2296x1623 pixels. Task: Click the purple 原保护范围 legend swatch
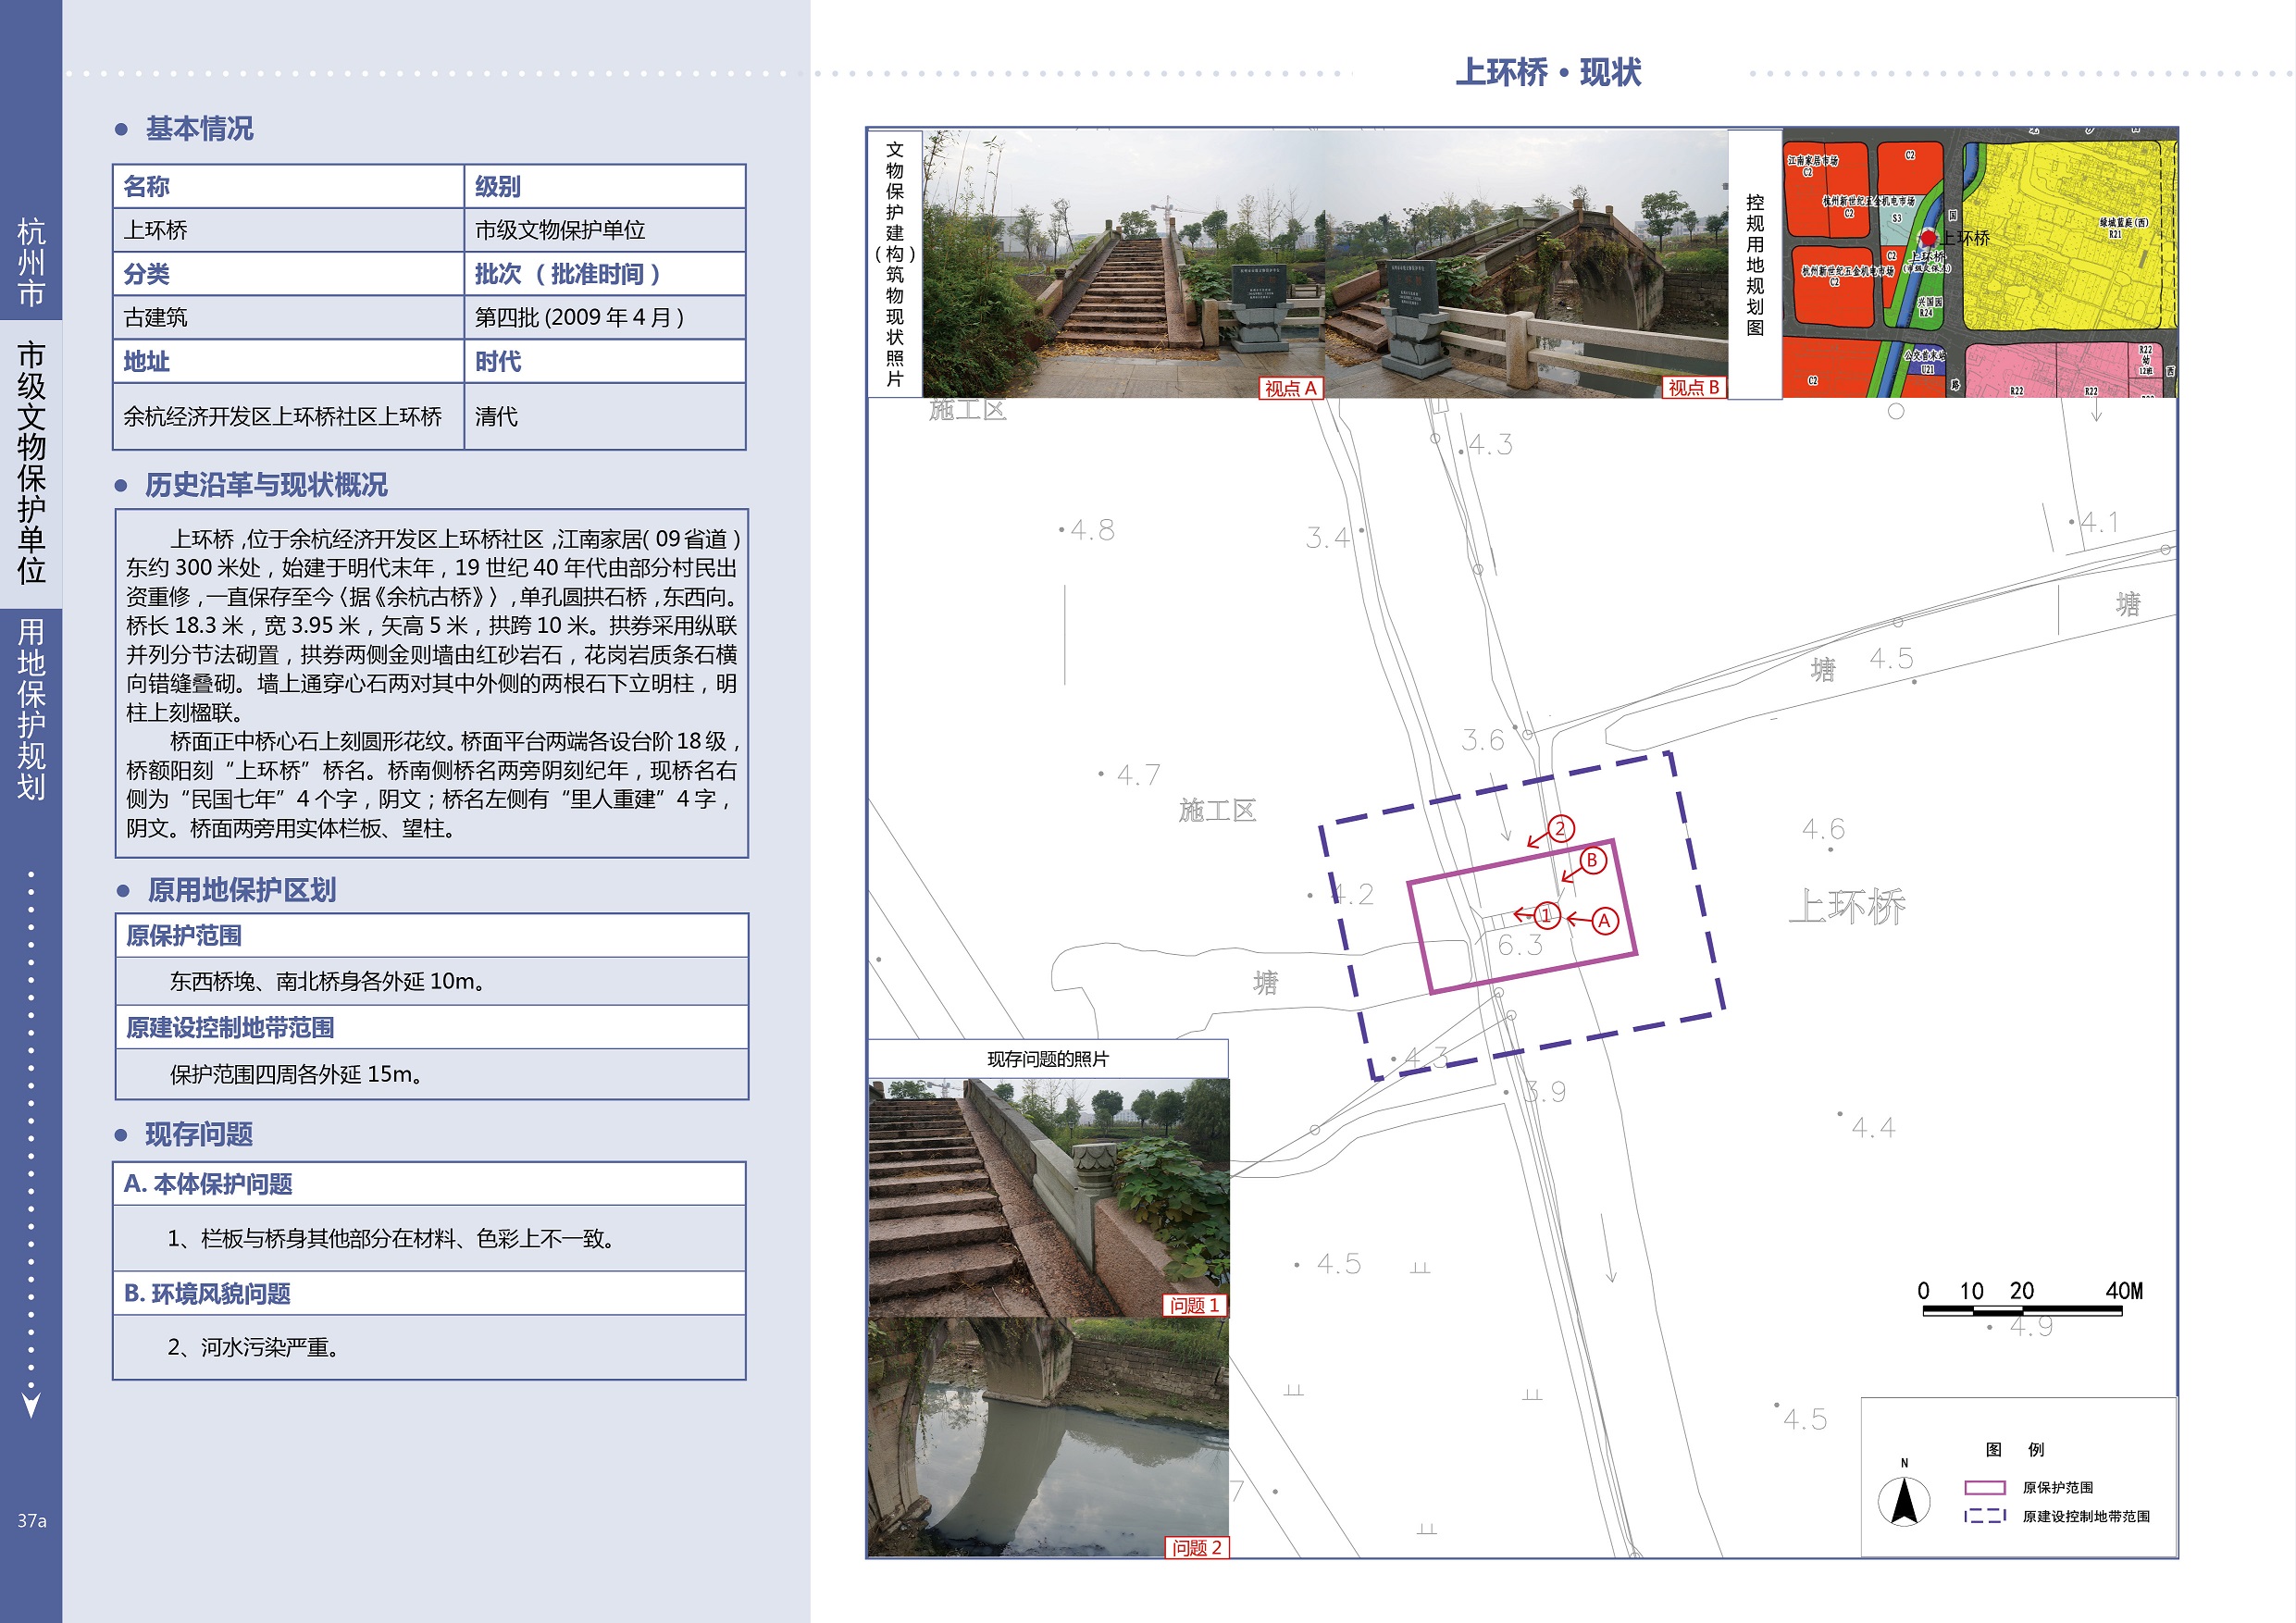click(x=1985, y=1487)
